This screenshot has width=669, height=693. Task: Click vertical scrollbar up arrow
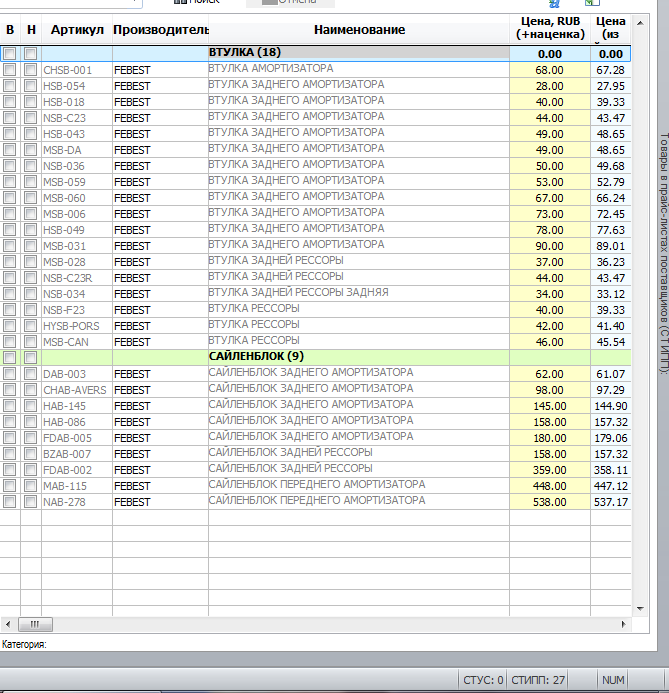640,23
